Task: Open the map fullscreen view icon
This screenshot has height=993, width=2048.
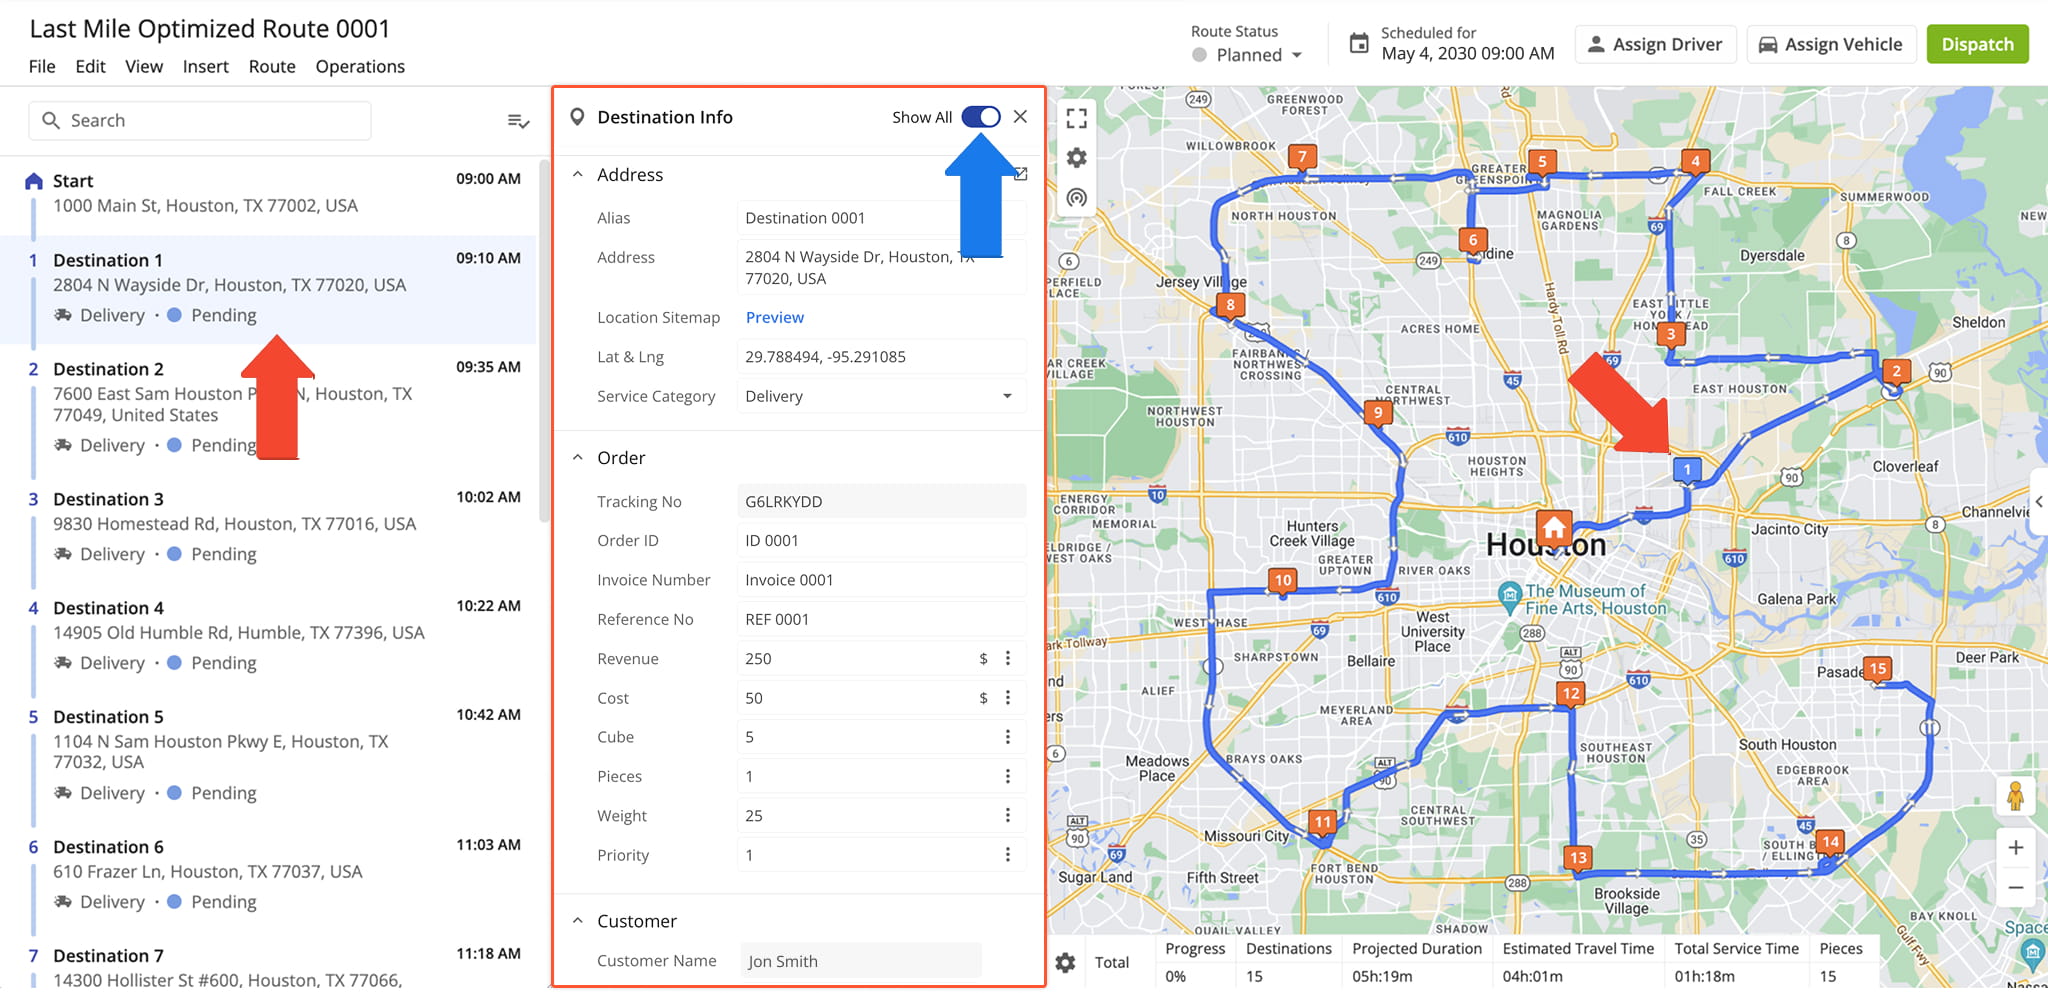Action: point(1077,118)
